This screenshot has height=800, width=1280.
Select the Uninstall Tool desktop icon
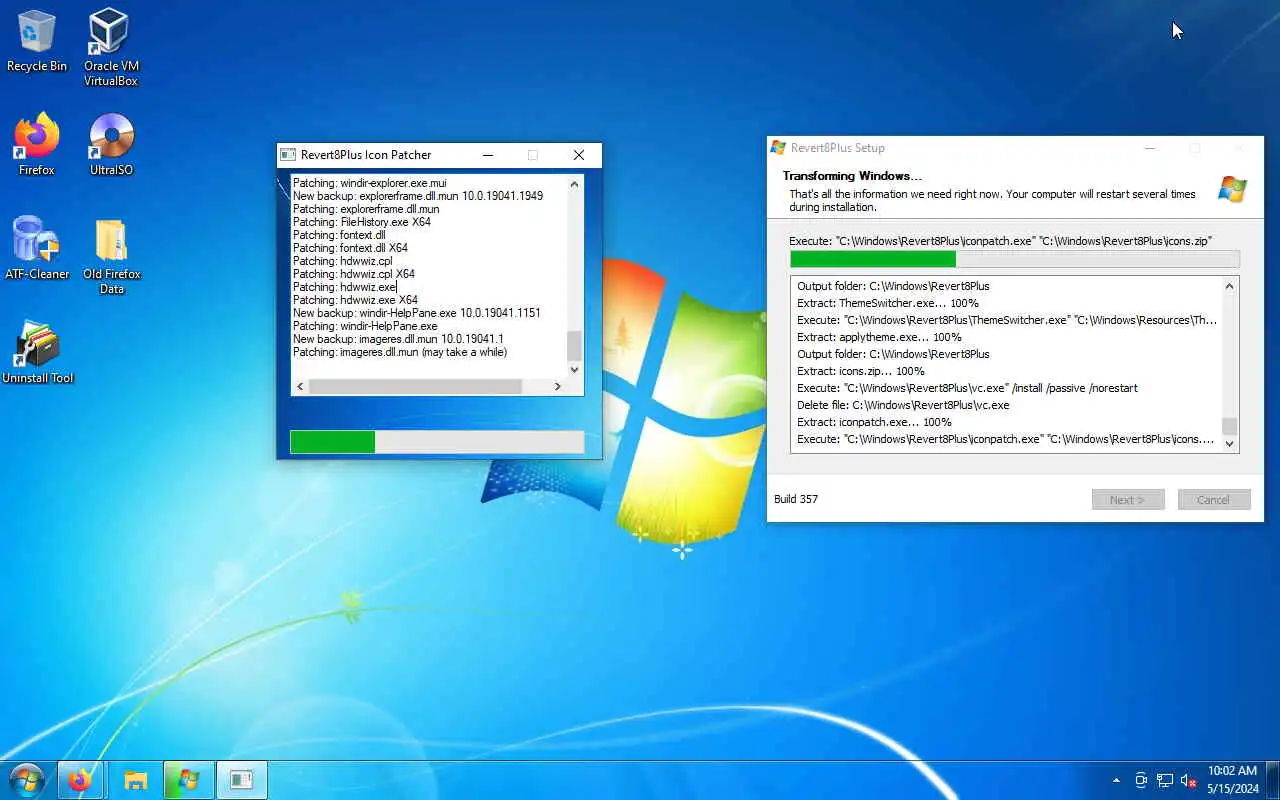click(37, 352)
